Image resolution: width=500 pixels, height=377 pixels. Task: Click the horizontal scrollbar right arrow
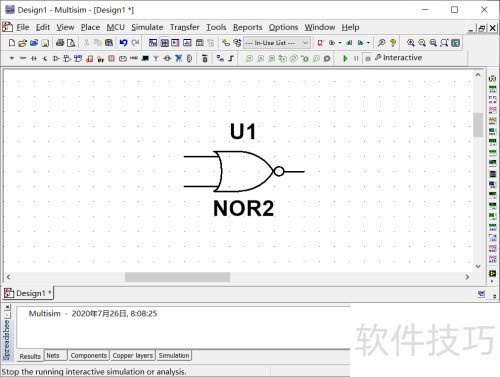[467, 277]
